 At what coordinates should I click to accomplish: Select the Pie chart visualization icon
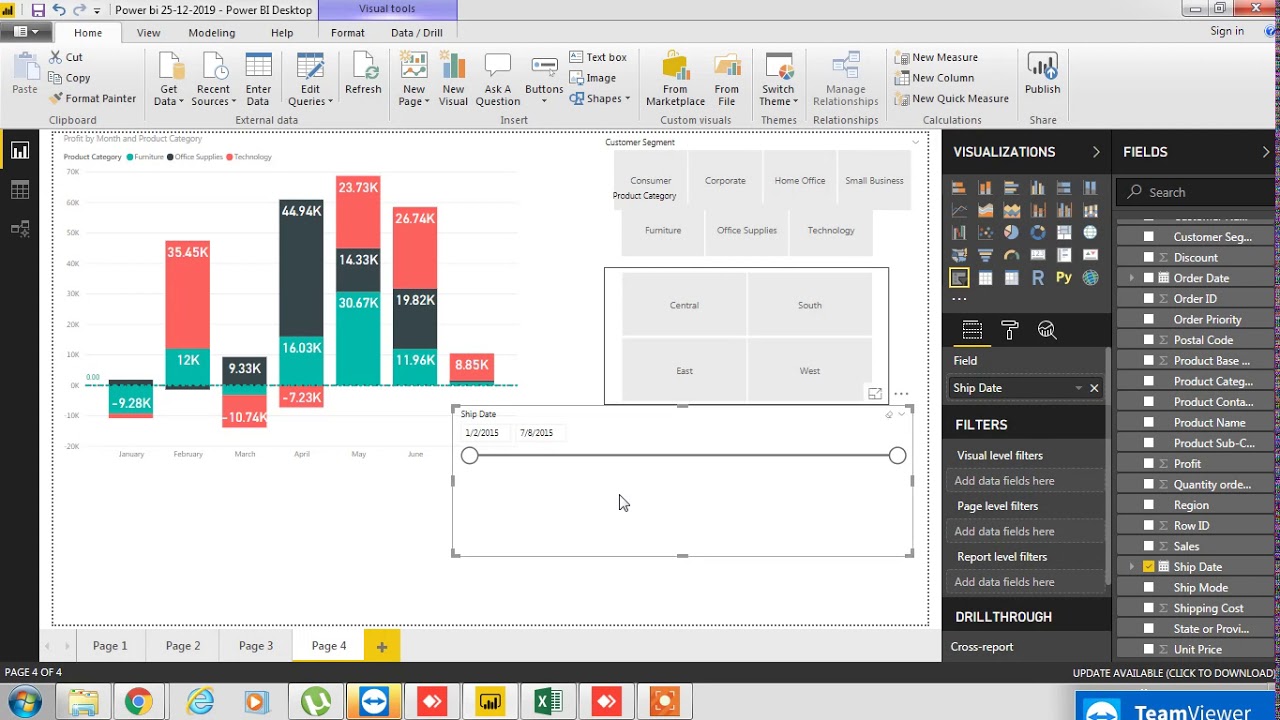click(x=1011, y=232)
